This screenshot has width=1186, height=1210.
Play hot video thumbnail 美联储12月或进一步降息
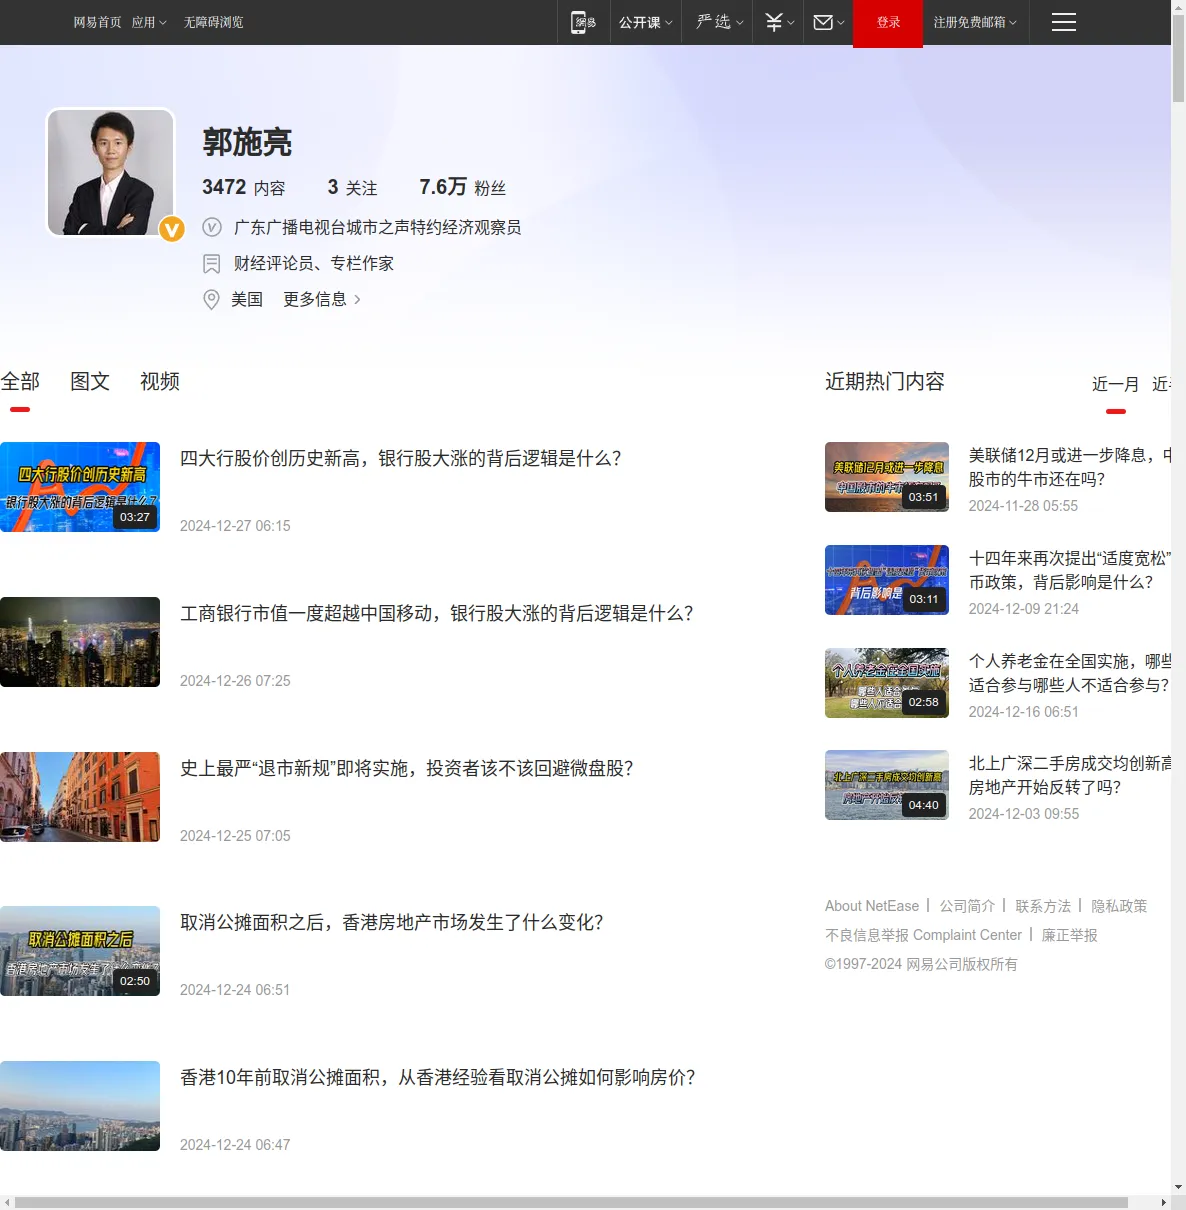(x=887, y=477)
